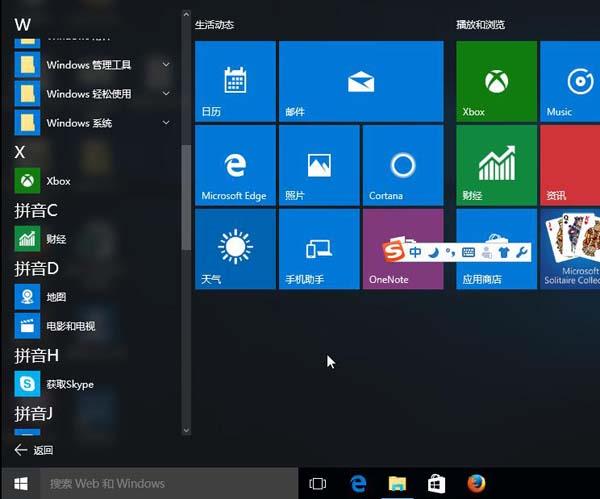The image size is (600, 499).
Task: Click the 拼音J group header
Action: pyautogui.click(x=33, y=413)
